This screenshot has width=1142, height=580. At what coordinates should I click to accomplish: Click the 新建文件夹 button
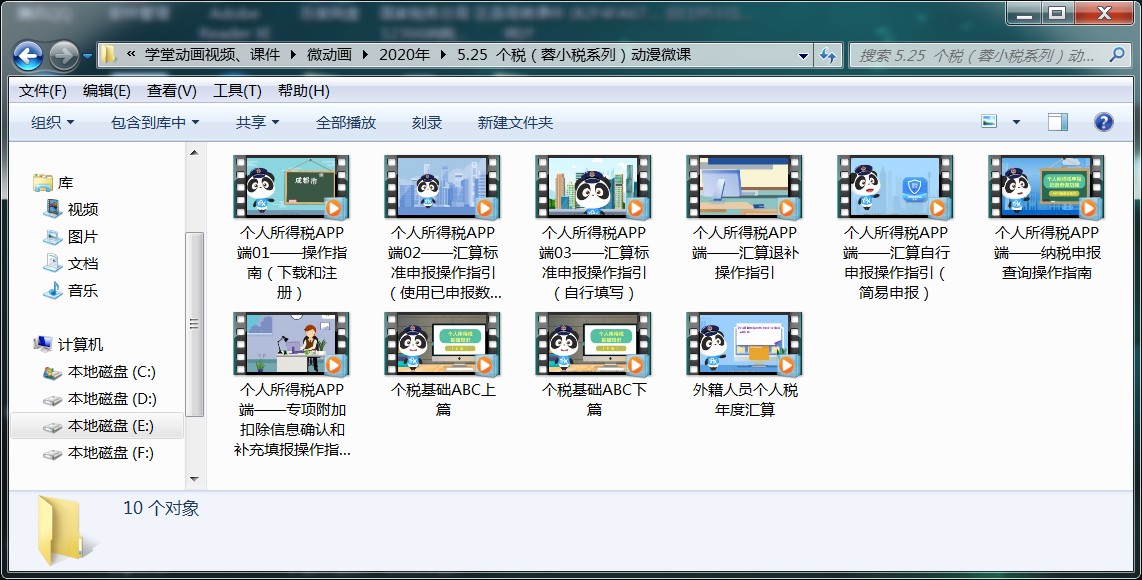click(x=515, y=122)
